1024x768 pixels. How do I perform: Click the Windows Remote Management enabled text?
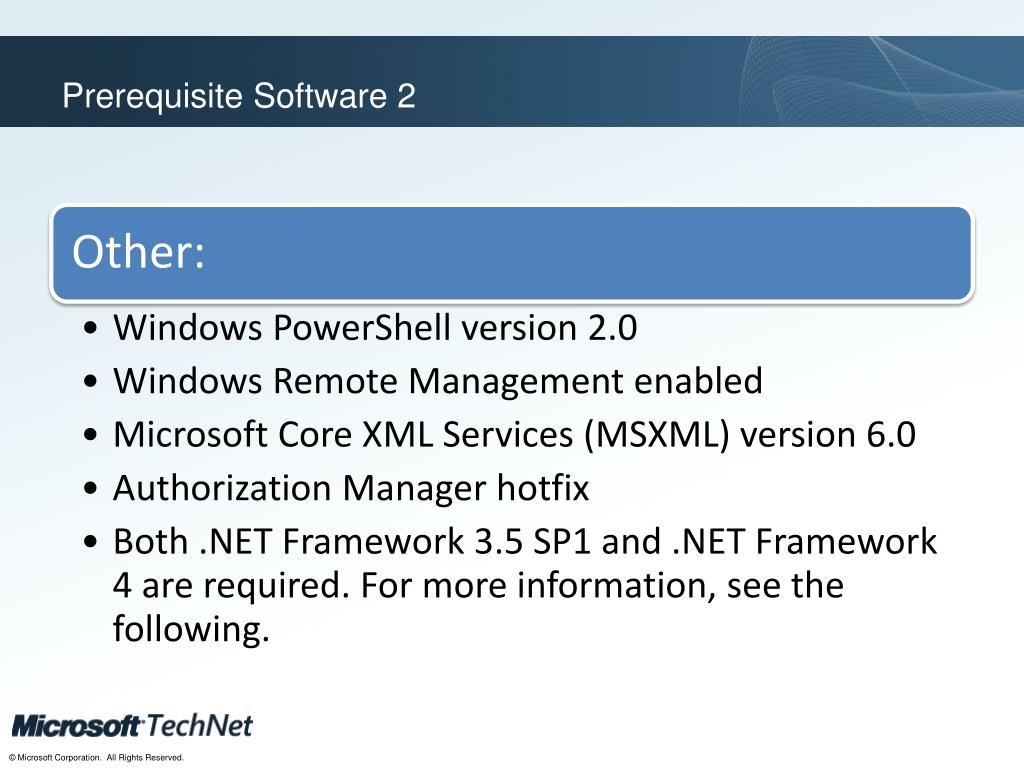[437, 381]
